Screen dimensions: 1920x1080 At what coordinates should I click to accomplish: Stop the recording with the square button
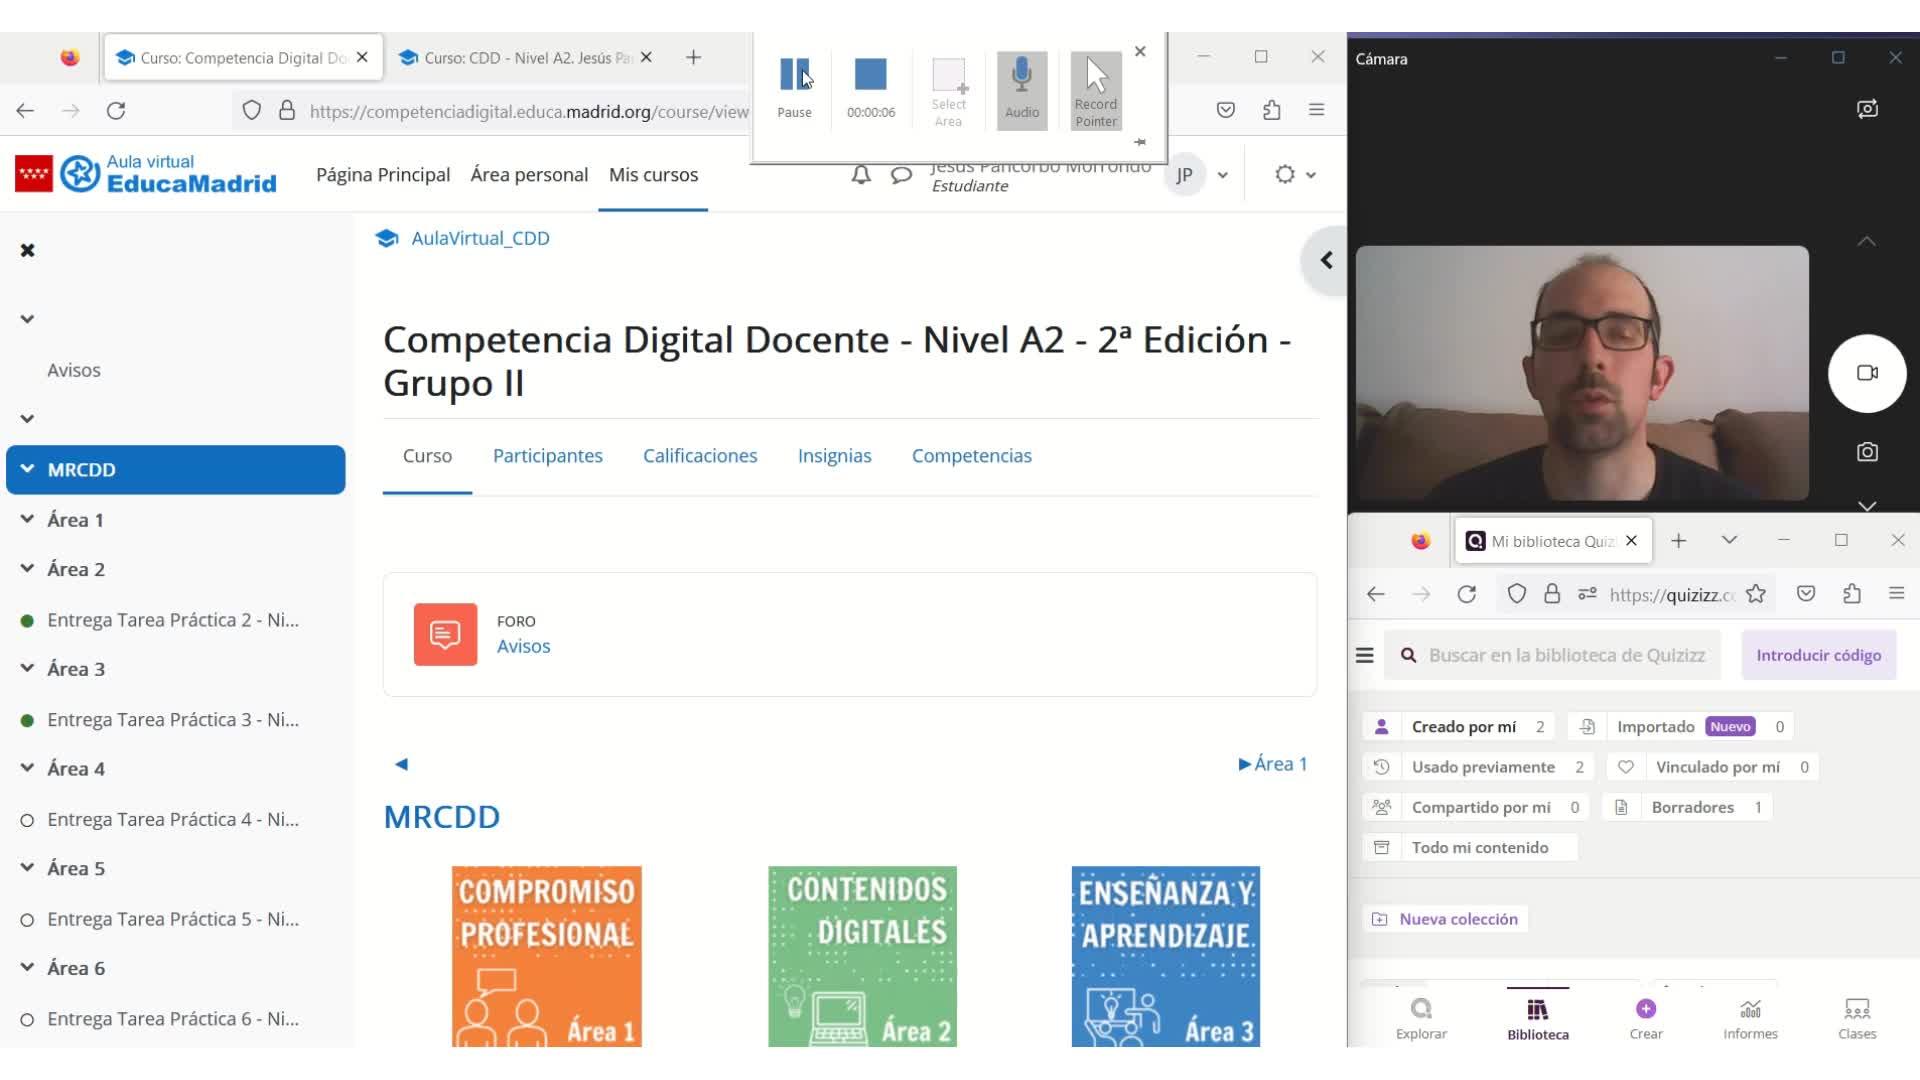(x=870, y=75)
